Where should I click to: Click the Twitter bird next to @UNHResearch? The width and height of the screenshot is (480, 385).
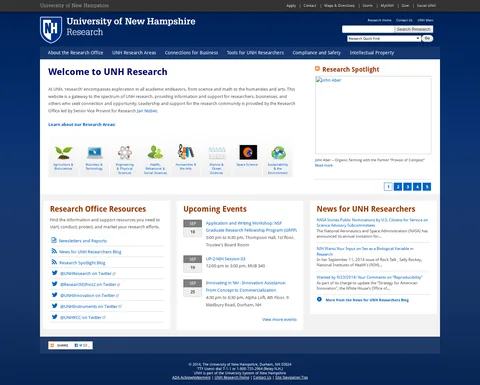tap(54, 273)
